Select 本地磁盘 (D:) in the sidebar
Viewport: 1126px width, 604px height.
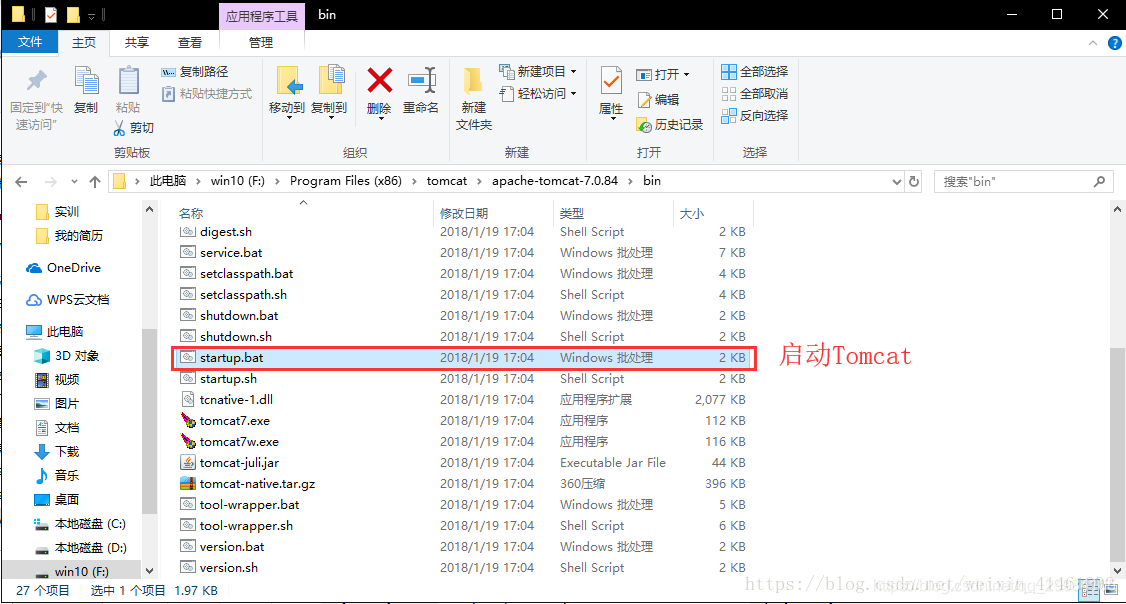pyautogui.click(x=80, y=547)
